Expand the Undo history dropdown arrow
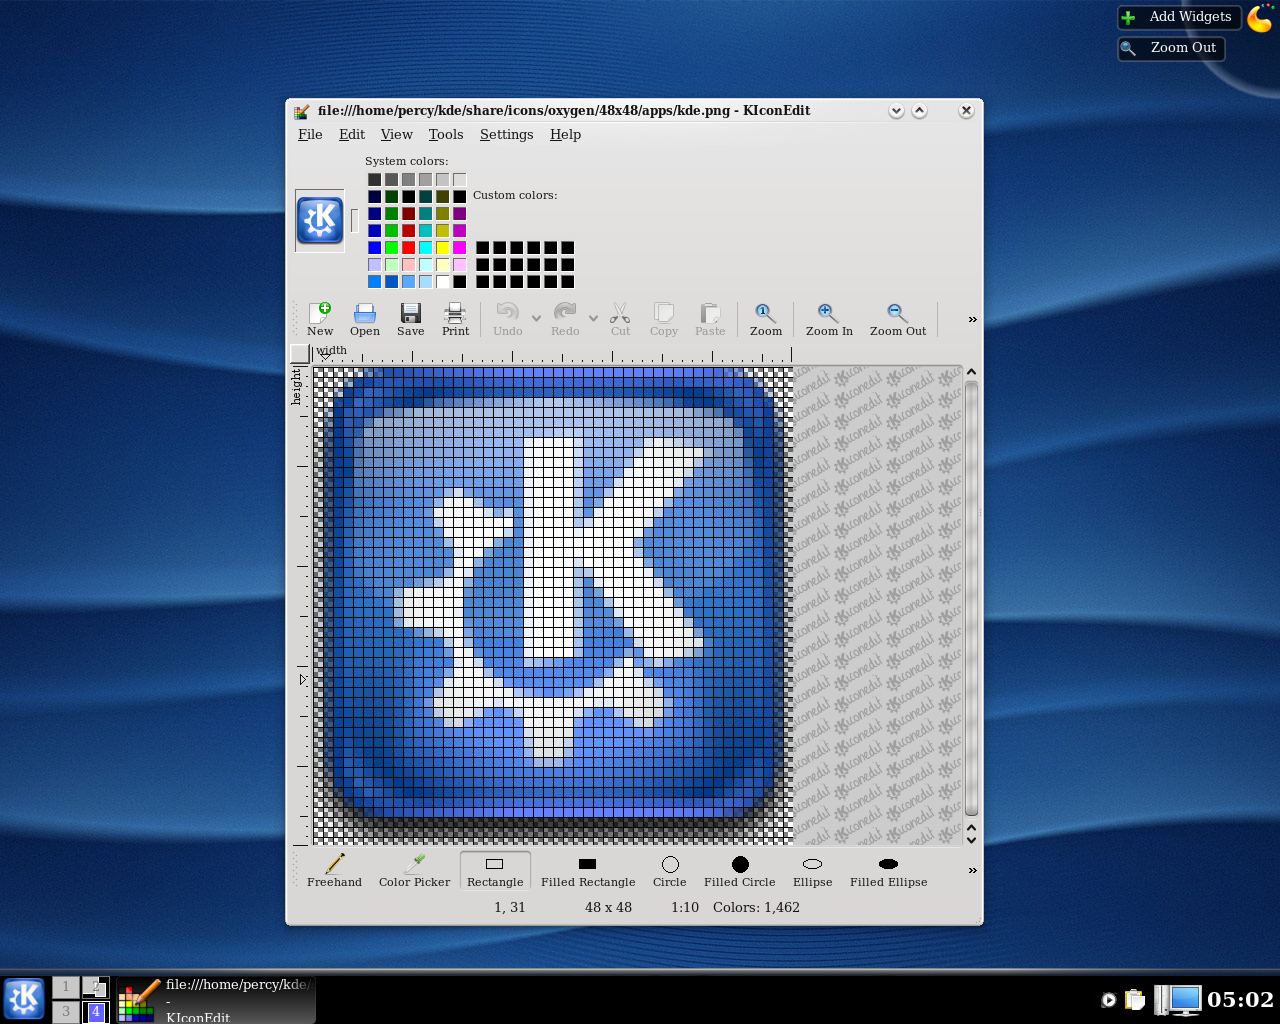This screenshot has width=1280, height=1024. click(536, 319)
